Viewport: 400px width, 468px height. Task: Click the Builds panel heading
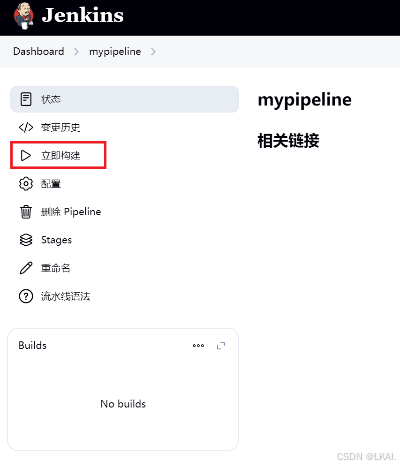[x=33, y=345]
